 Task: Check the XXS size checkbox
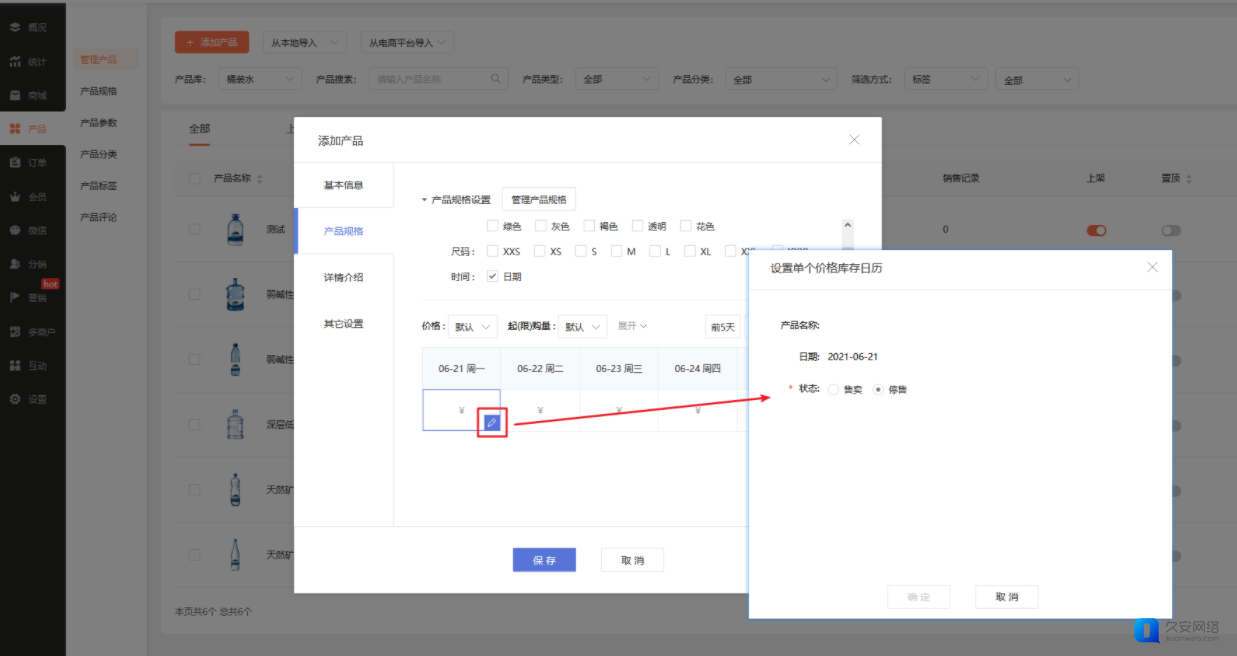click(x=492, y=252)
